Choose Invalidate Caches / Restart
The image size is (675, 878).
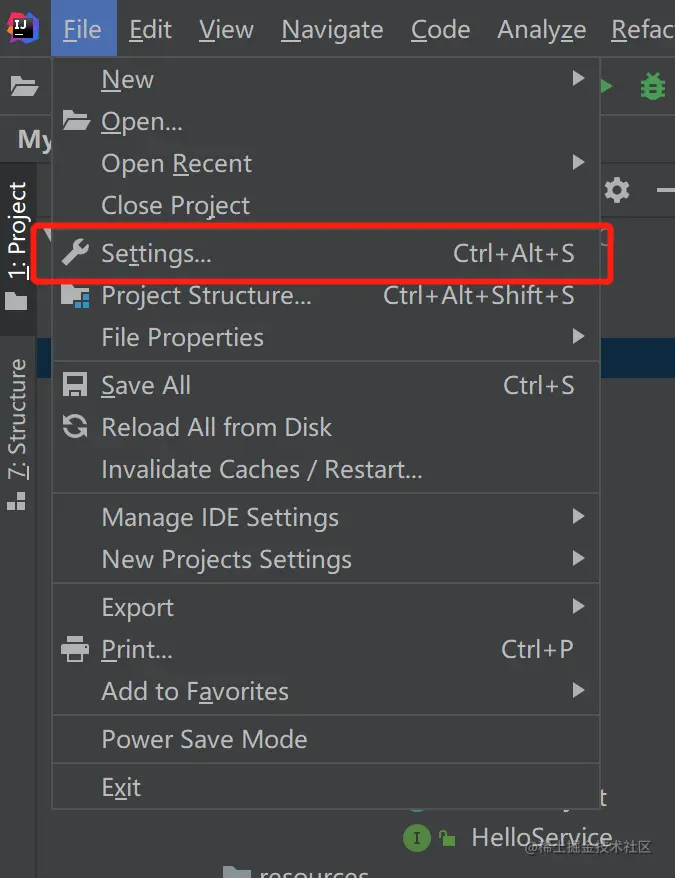[262, 470]
